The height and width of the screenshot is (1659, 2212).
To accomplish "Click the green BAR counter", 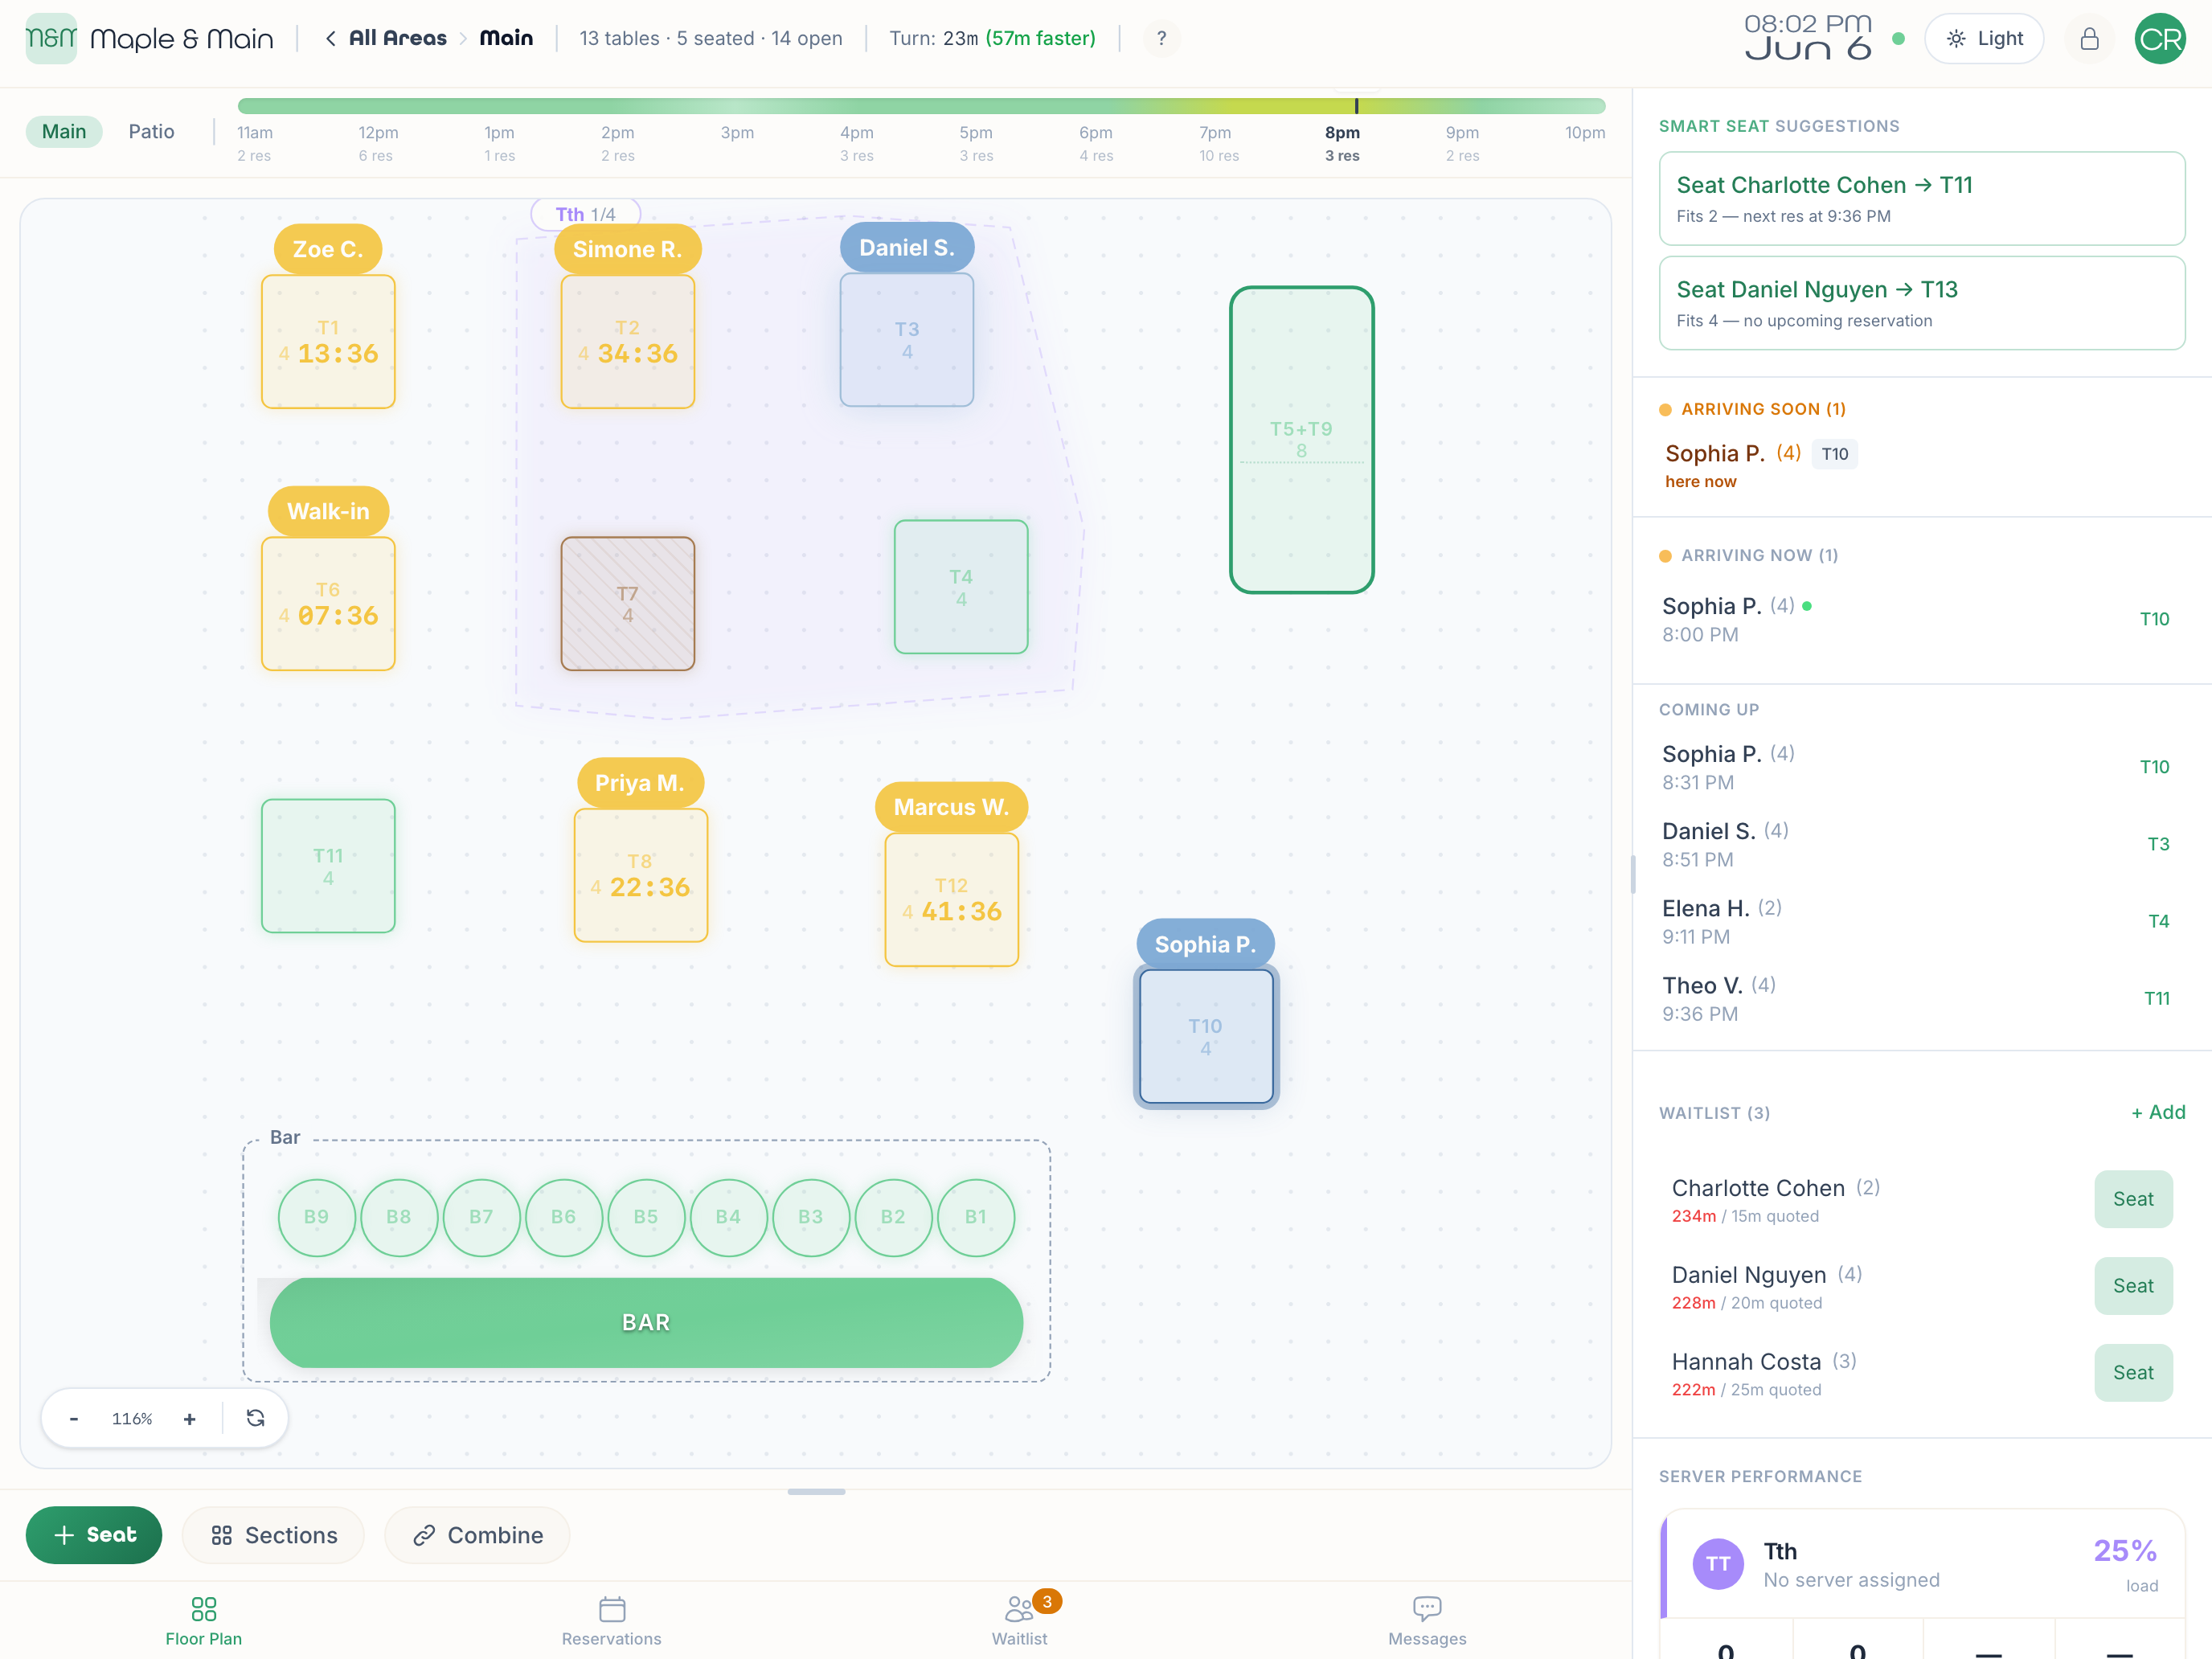I will click(646, 1322).
